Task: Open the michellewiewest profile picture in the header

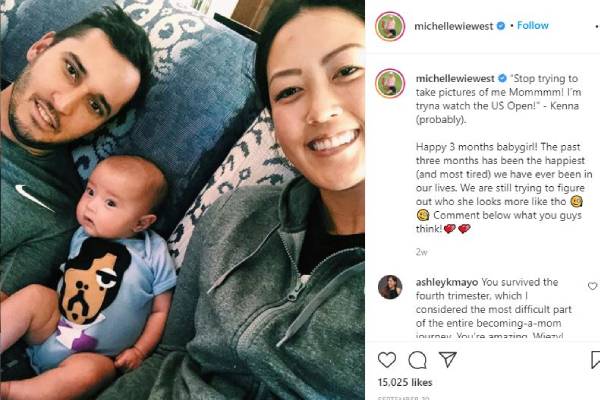Action: pos(390,26)
